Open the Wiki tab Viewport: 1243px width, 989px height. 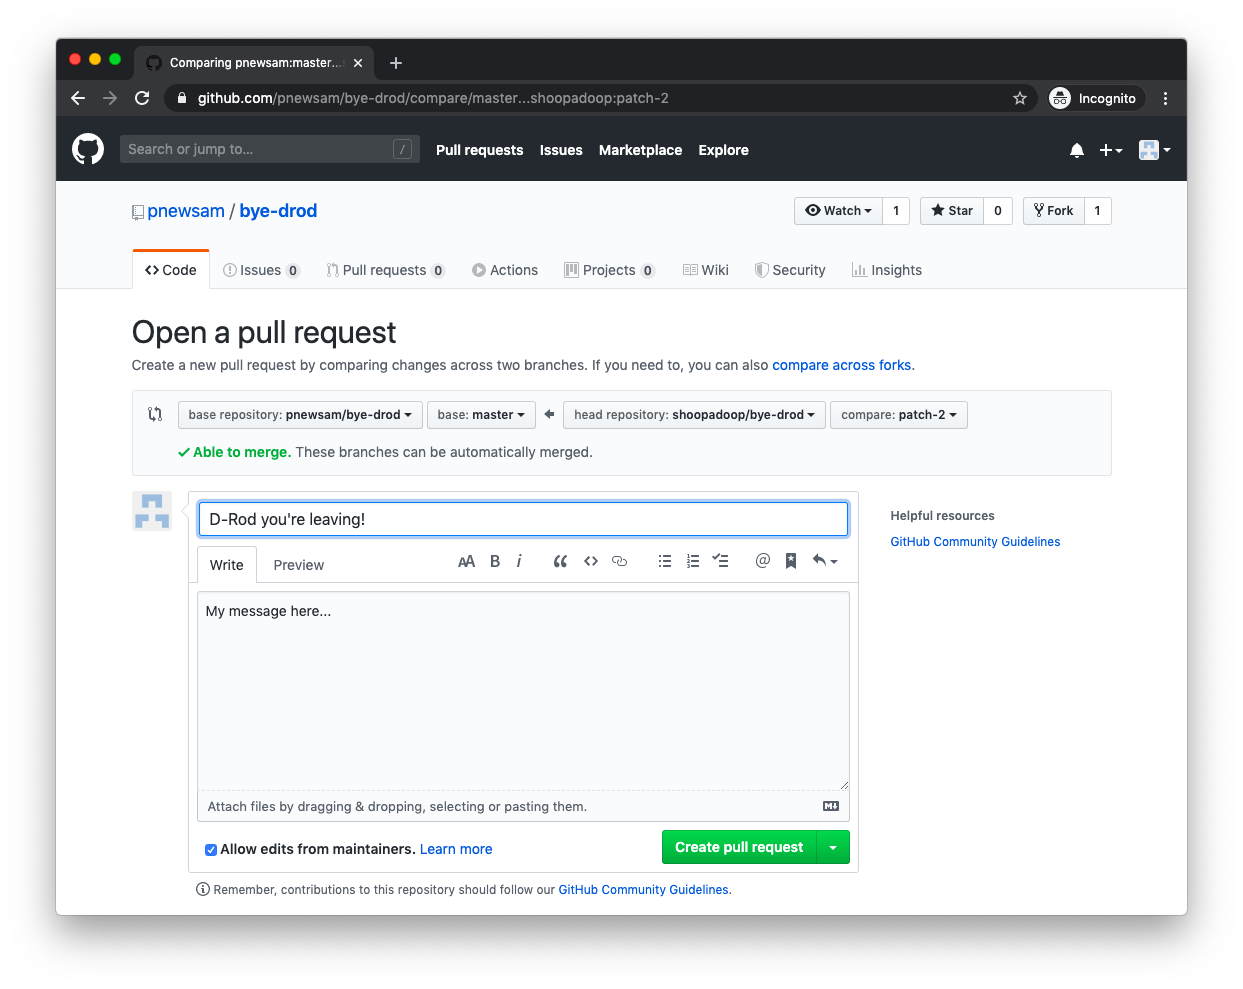tap(706, 270)
